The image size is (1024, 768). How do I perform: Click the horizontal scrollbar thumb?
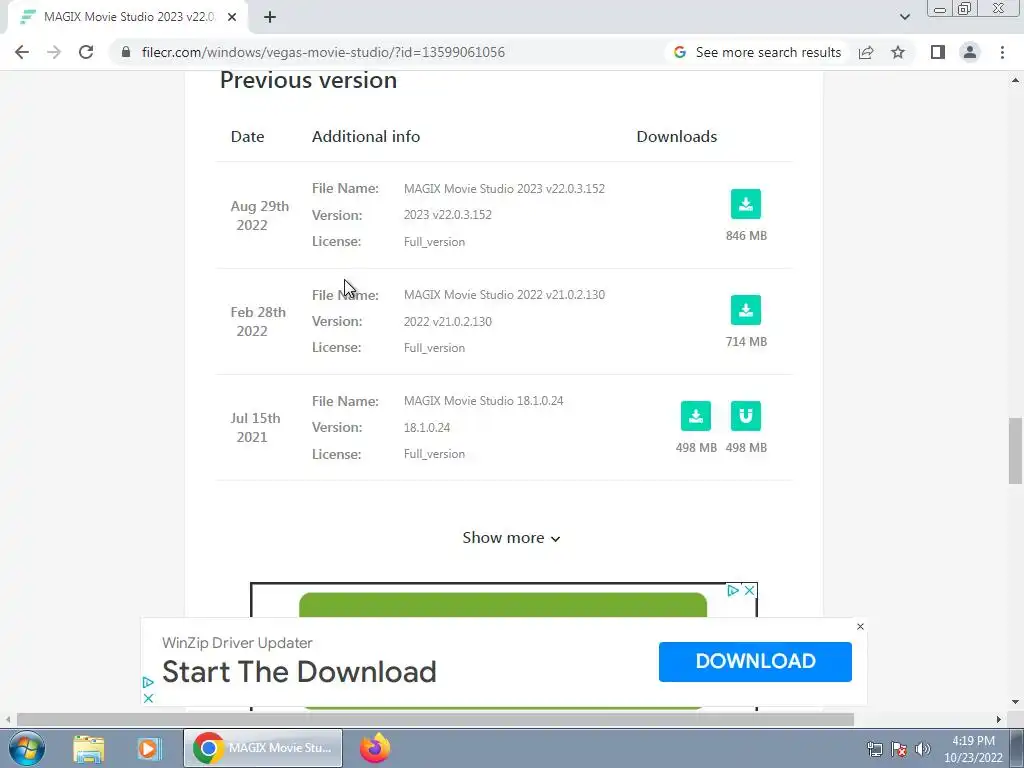[435, 719]
